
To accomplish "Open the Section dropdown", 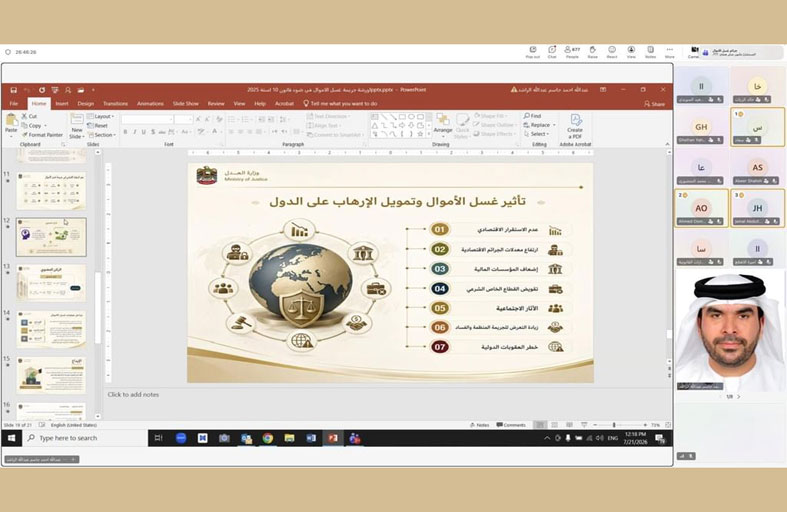I will tap(102, 135).
